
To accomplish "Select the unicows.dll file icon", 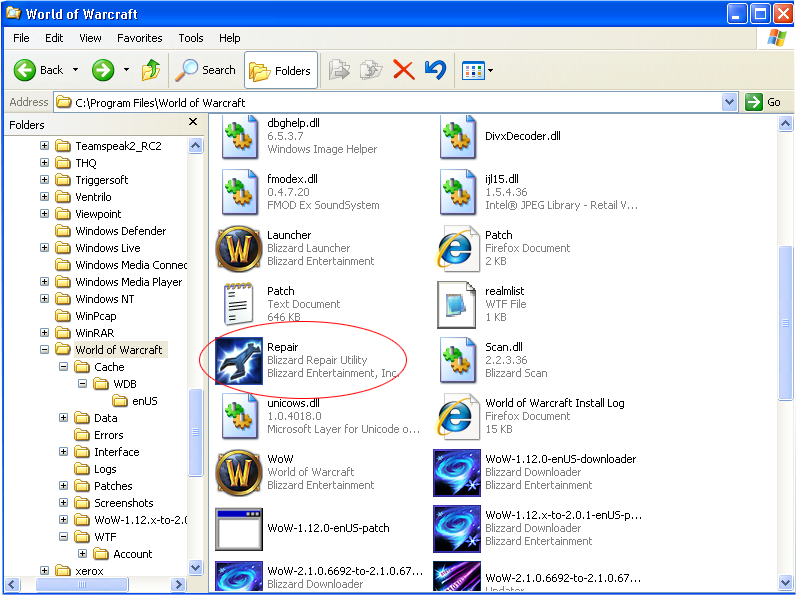I will click(240, 416).
